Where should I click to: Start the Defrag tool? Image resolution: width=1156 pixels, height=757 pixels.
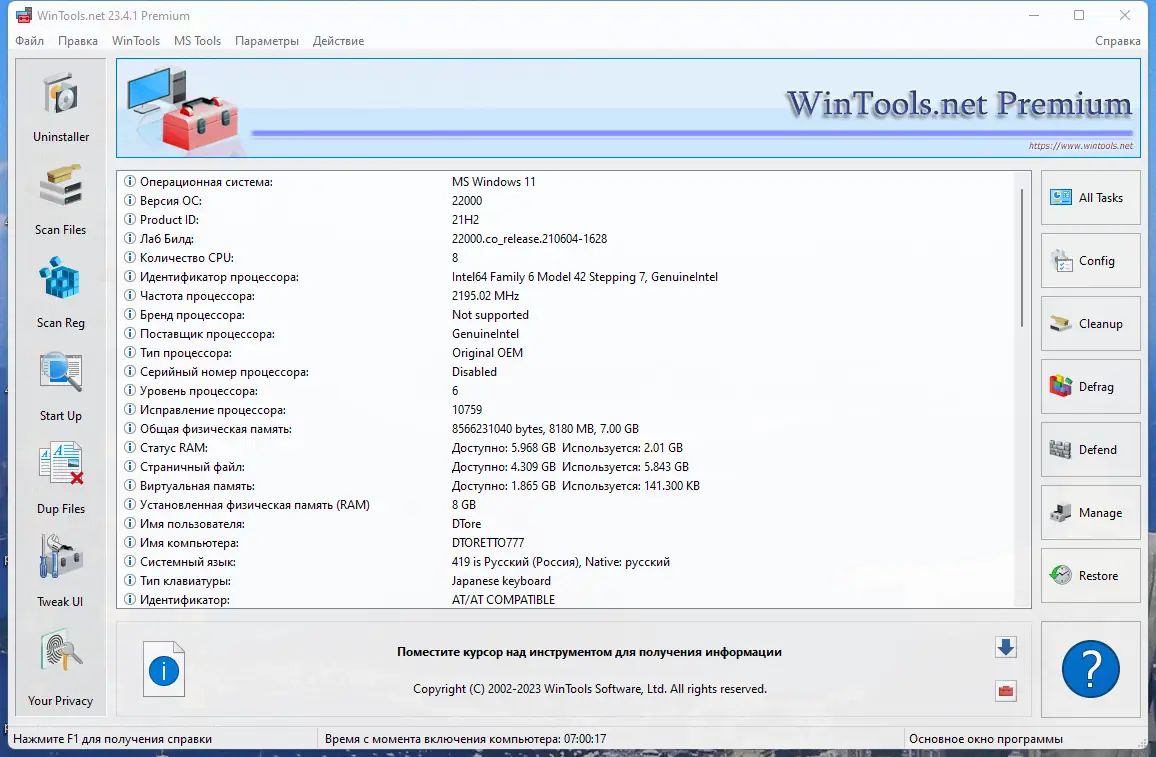click(x=1090, y=387)
